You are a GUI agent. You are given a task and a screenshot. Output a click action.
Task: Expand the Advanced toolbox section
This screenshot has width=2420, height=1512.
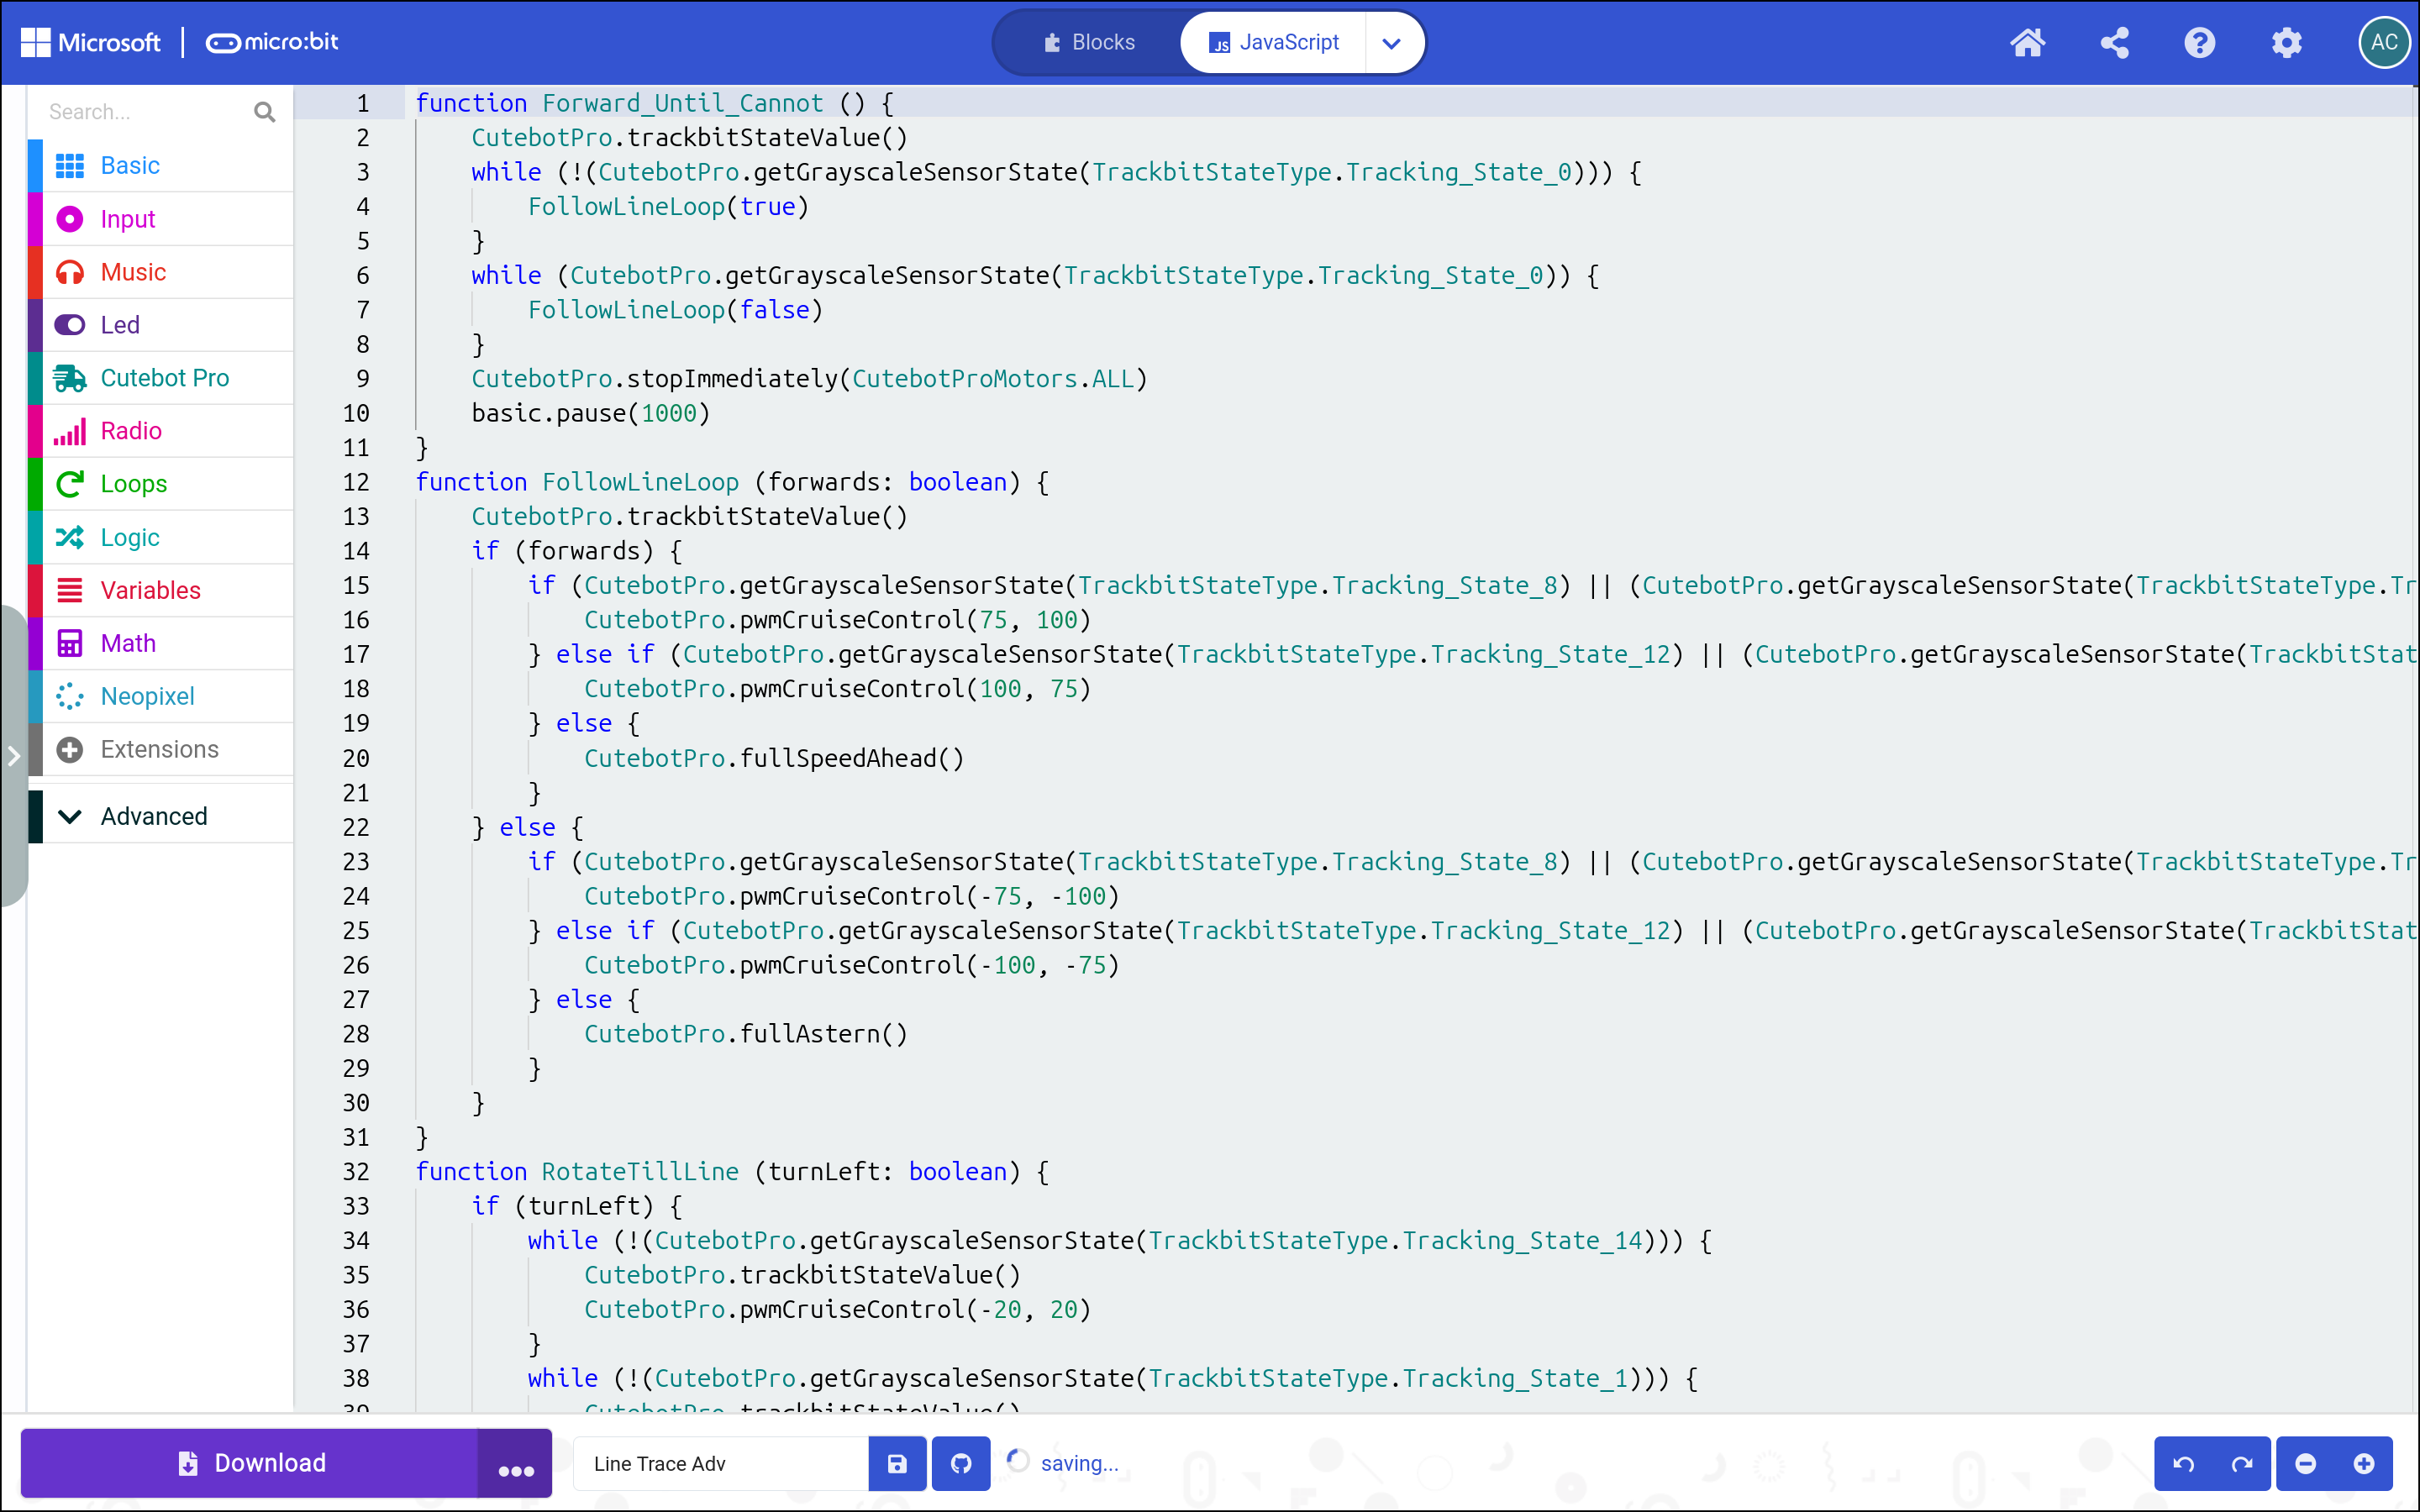tap(160, 816)
